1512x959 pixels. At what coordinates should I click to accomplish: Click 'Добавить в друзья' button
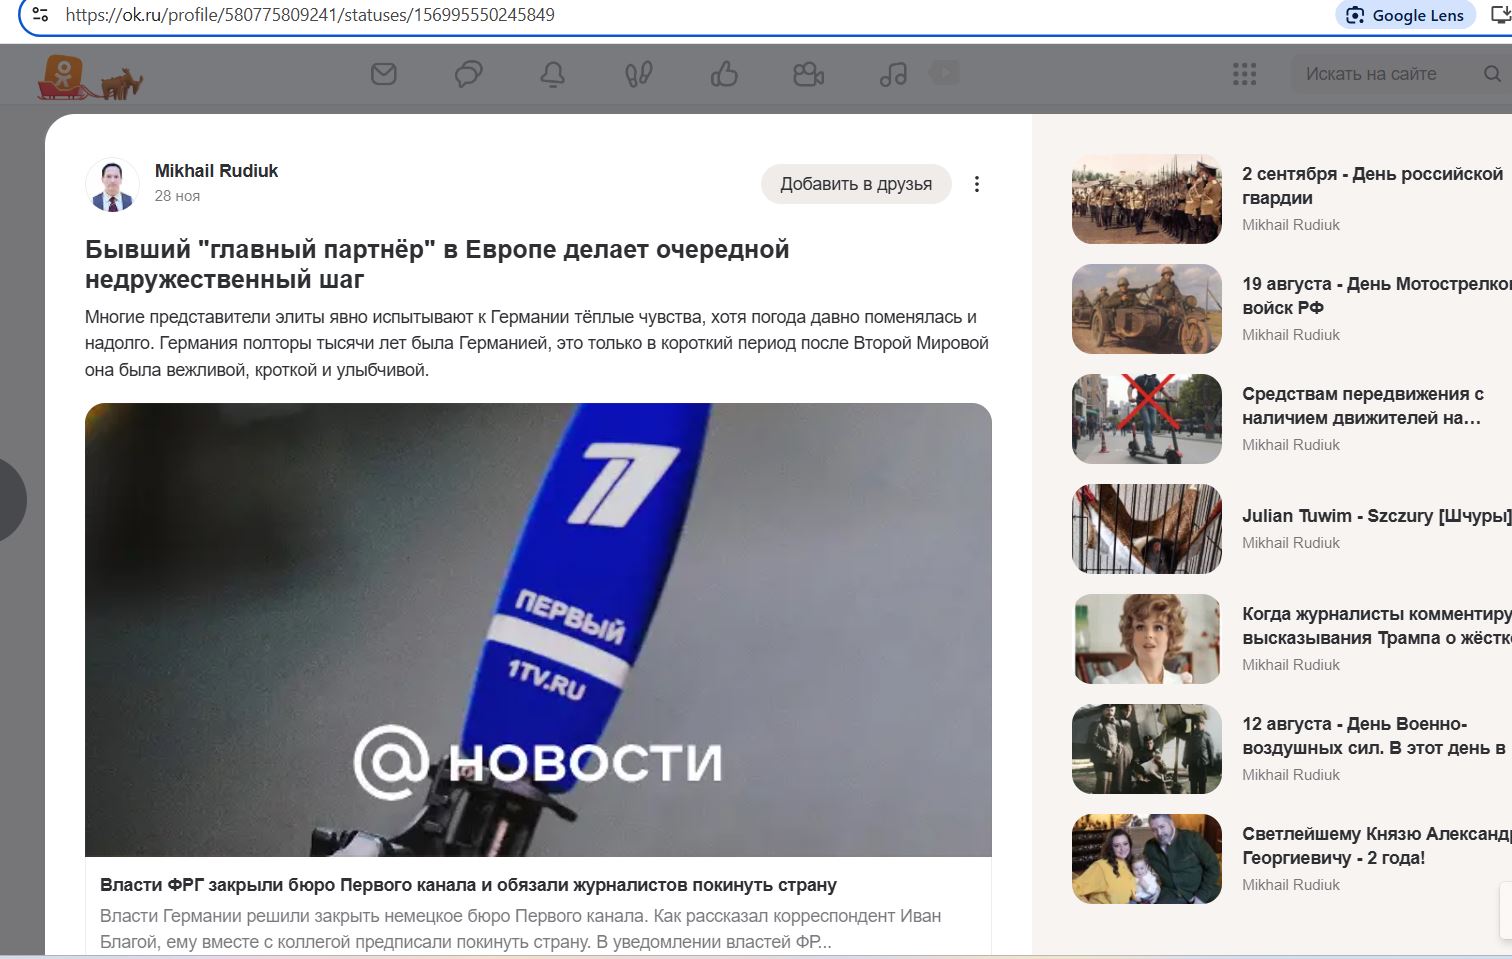(856, 184)
